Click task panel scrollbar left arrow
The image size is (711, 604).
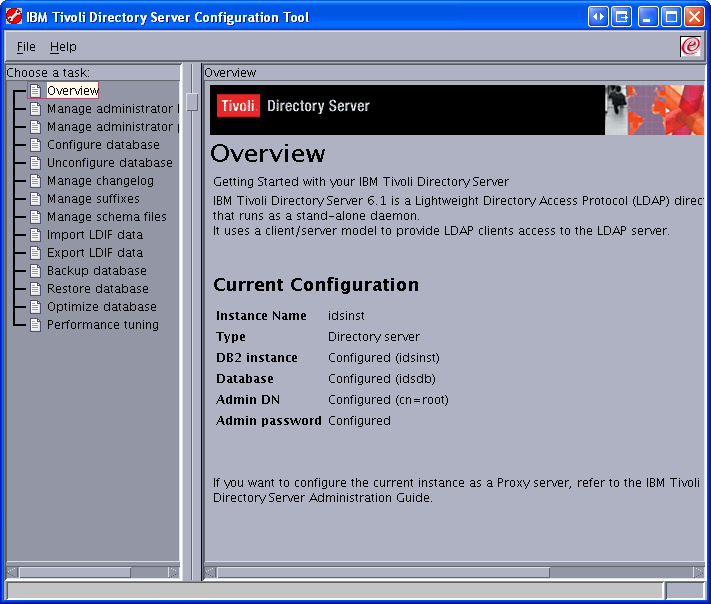pyautogui.click(x=12, y=572)
